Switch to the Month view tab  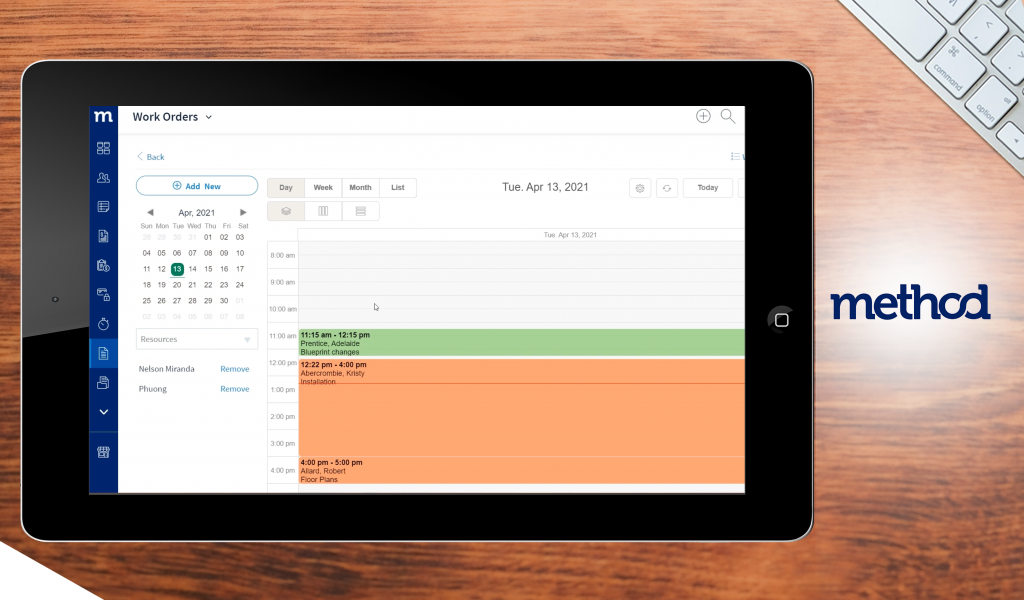tap(360, 188)
